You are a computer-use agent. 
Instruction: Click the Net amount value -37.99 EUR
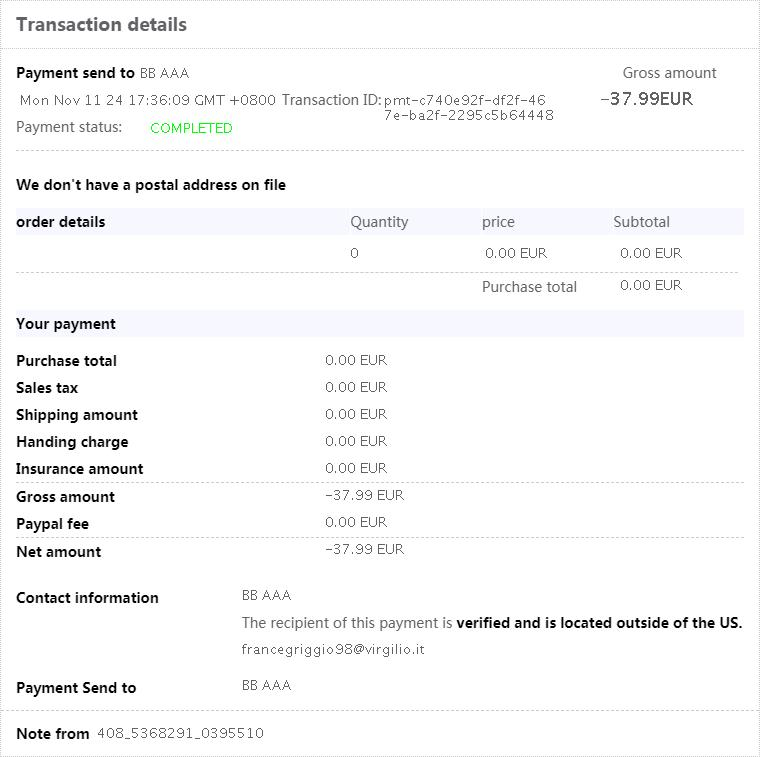[x=364, y=549]
